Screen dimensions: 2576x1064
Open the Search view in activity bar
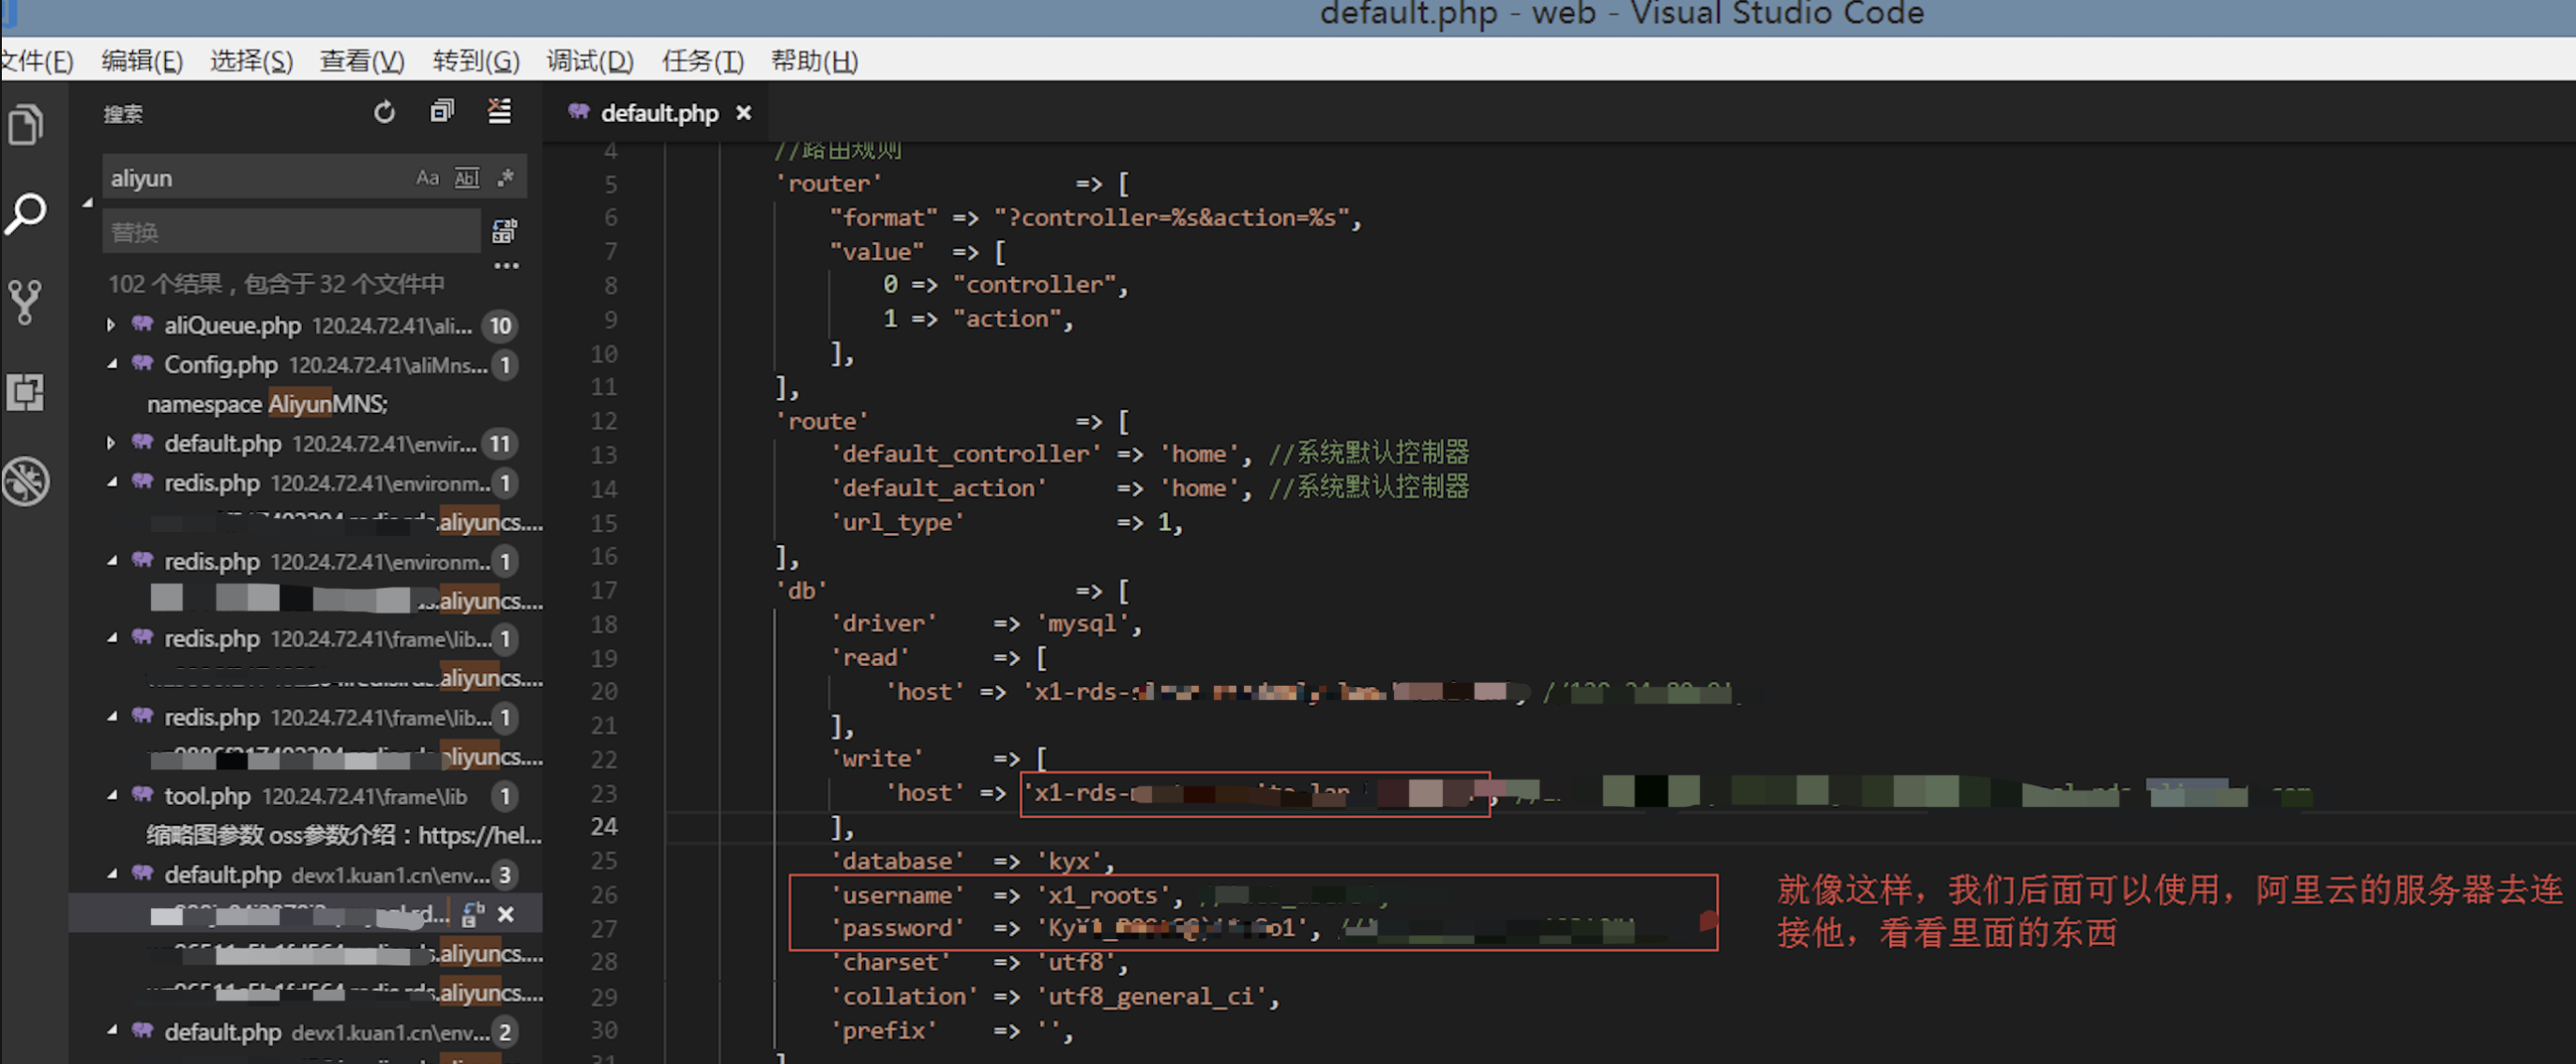tap(26, 214)
